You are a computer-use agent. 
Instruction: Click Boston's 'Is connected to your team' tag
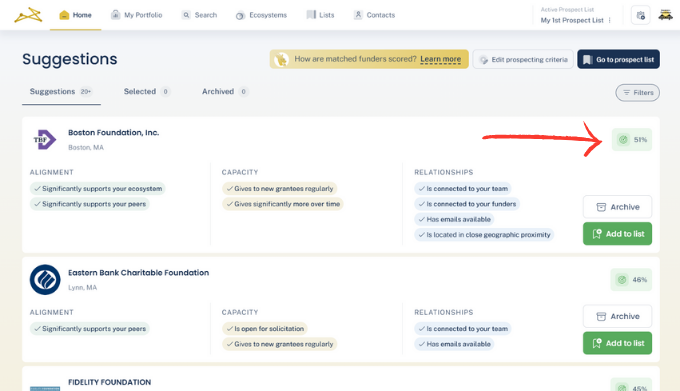pyautogui.click(x=463, y=189)
